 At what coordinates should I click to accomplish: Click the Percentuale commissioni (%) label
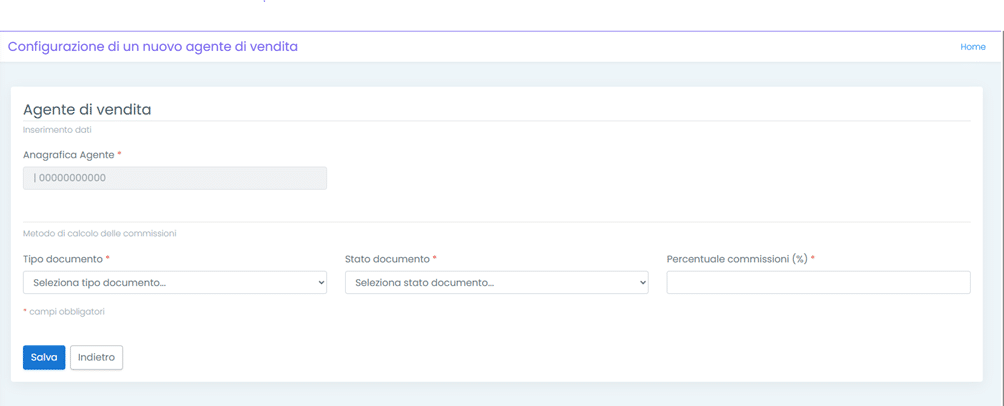tap(736, 259)
